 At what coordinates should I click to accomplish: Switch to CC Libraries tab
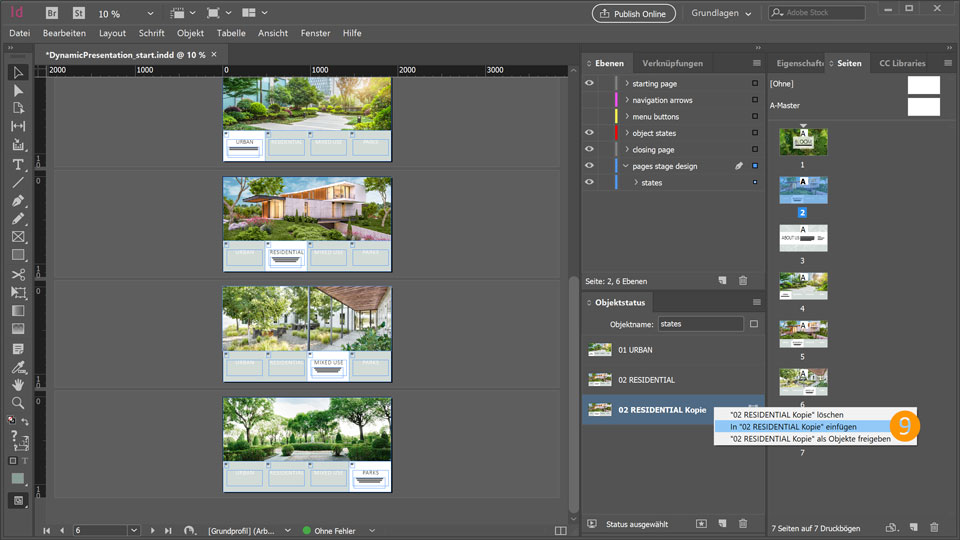click(x=902, y=63)
